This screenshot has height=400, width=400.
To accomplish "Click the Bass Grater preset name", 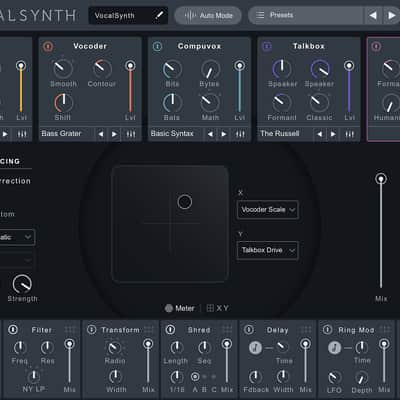I will click(x=61, y=134).
